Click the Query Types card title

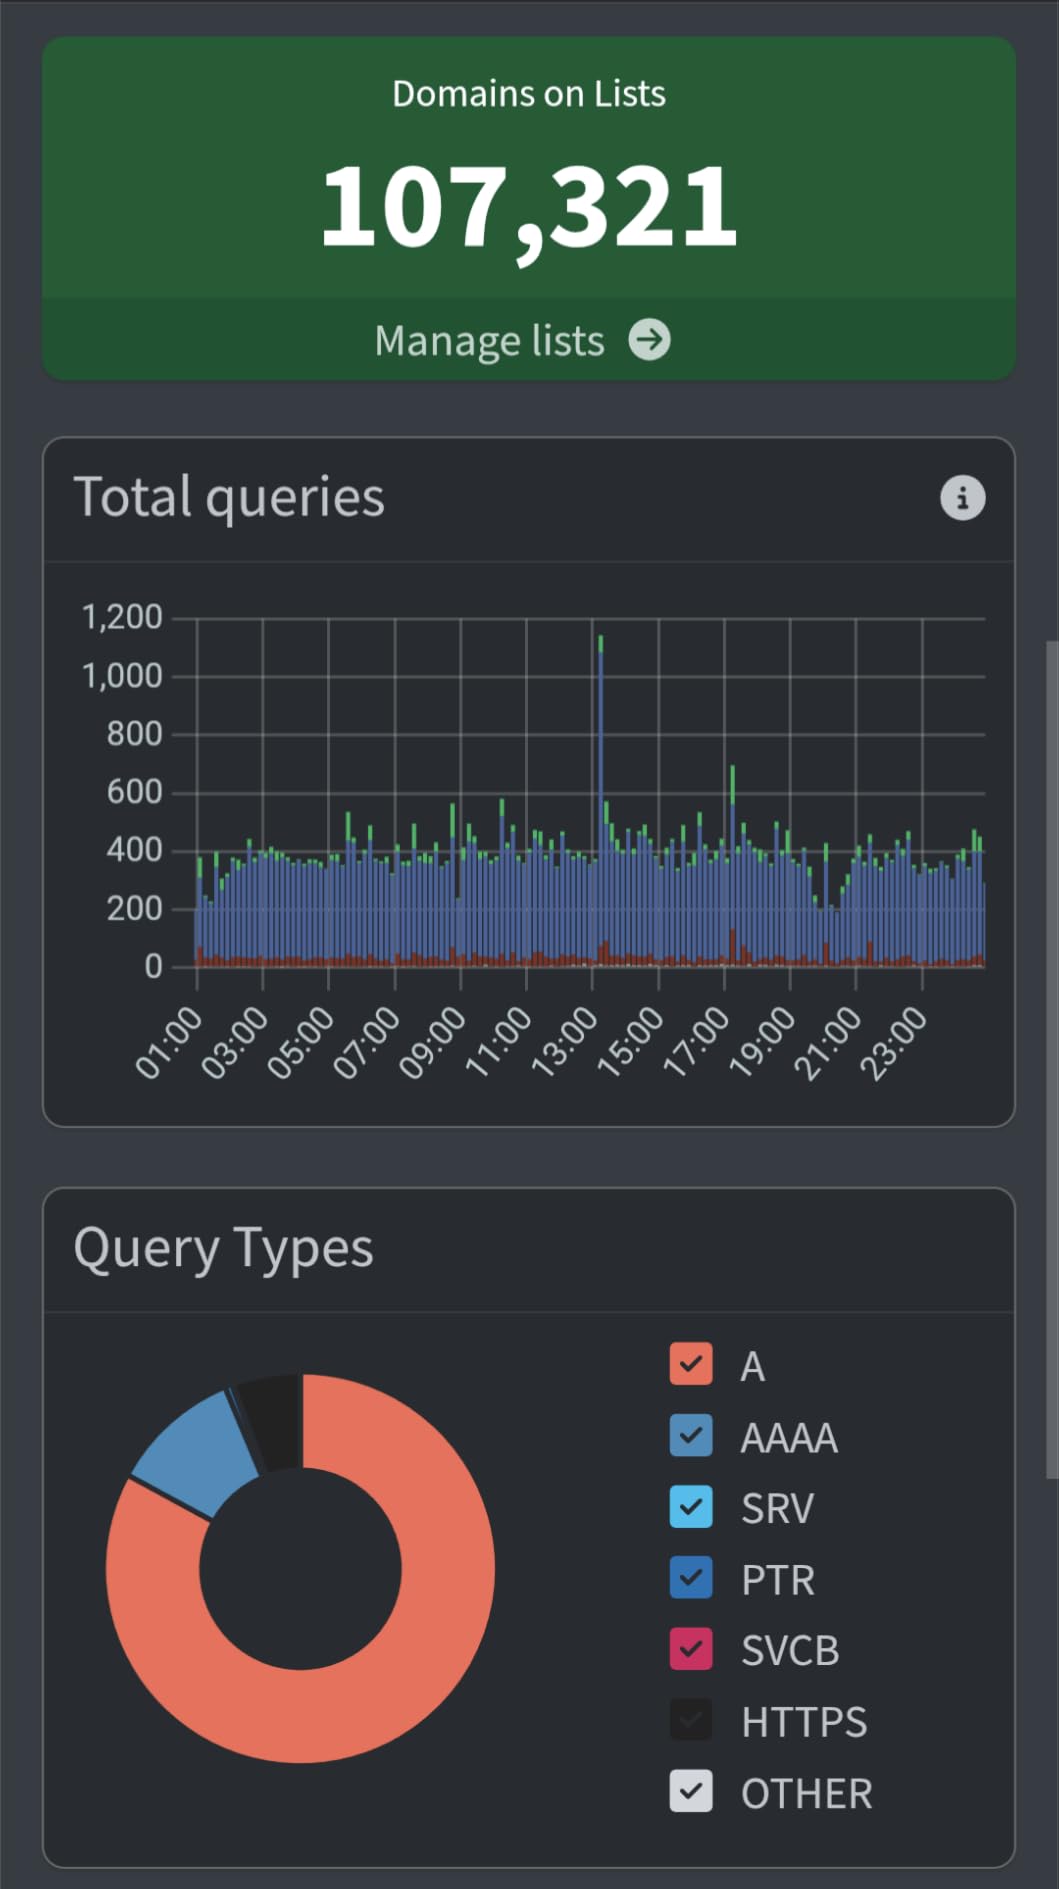pos(223,1248)
